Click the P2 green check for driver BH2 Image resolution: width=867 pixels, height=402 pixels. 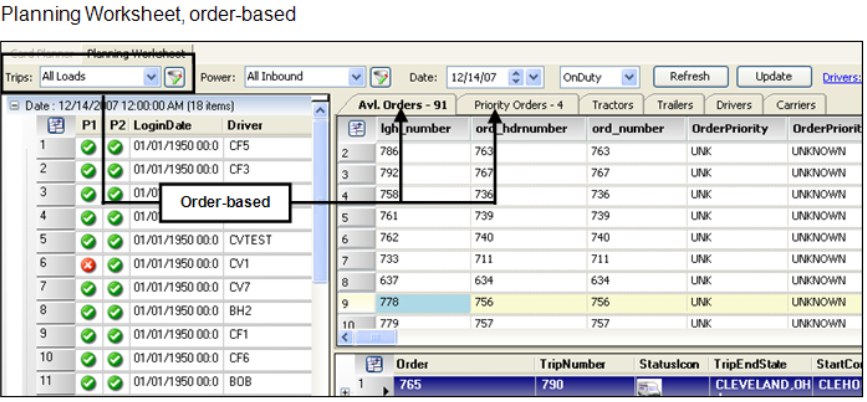click(x=115, y=312)
